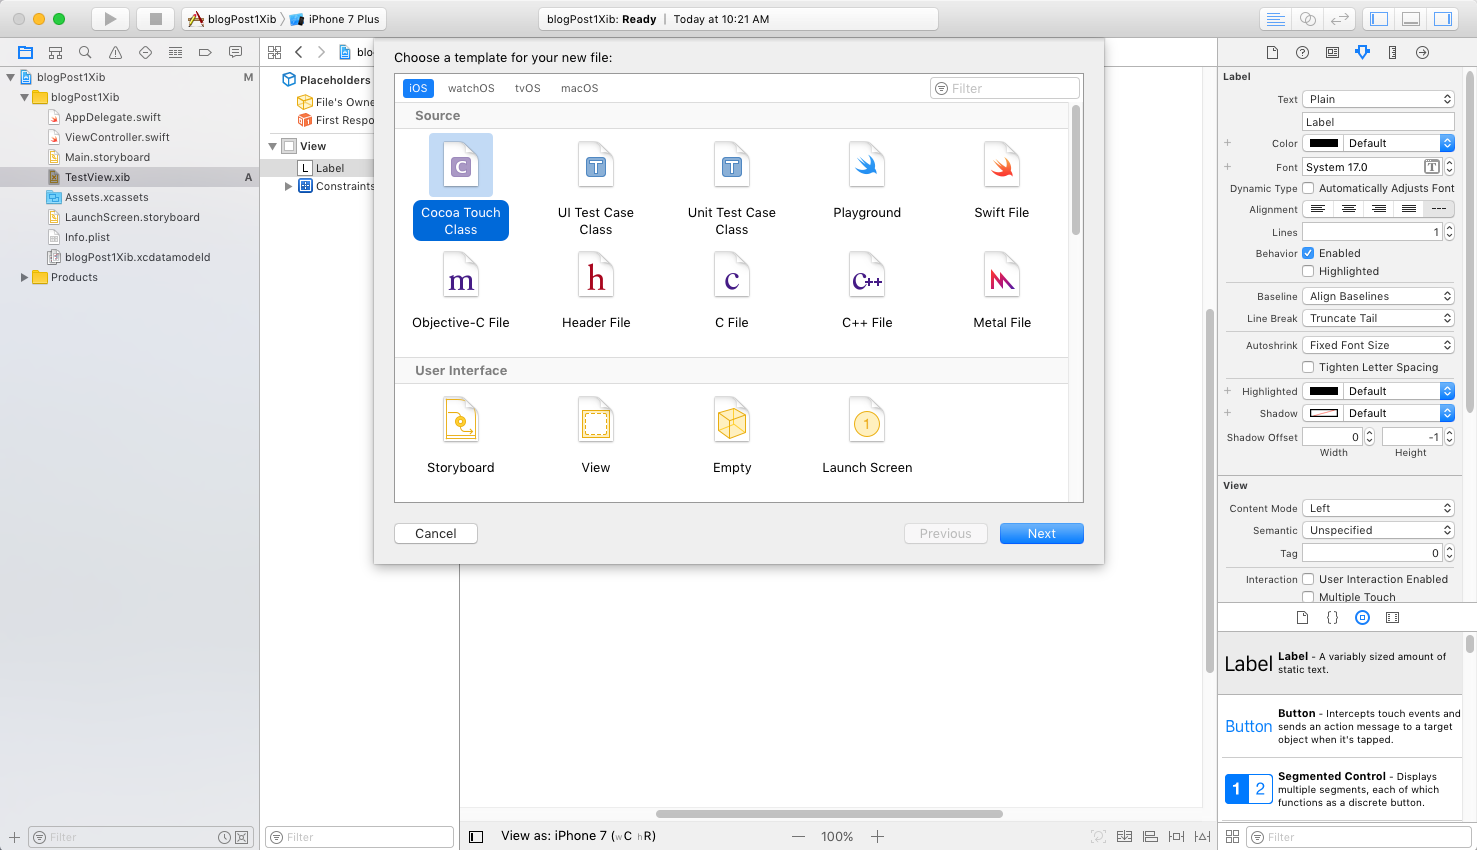Select the Identity inspector icon
1477x850 pixels.
(x=1332, y=51)
